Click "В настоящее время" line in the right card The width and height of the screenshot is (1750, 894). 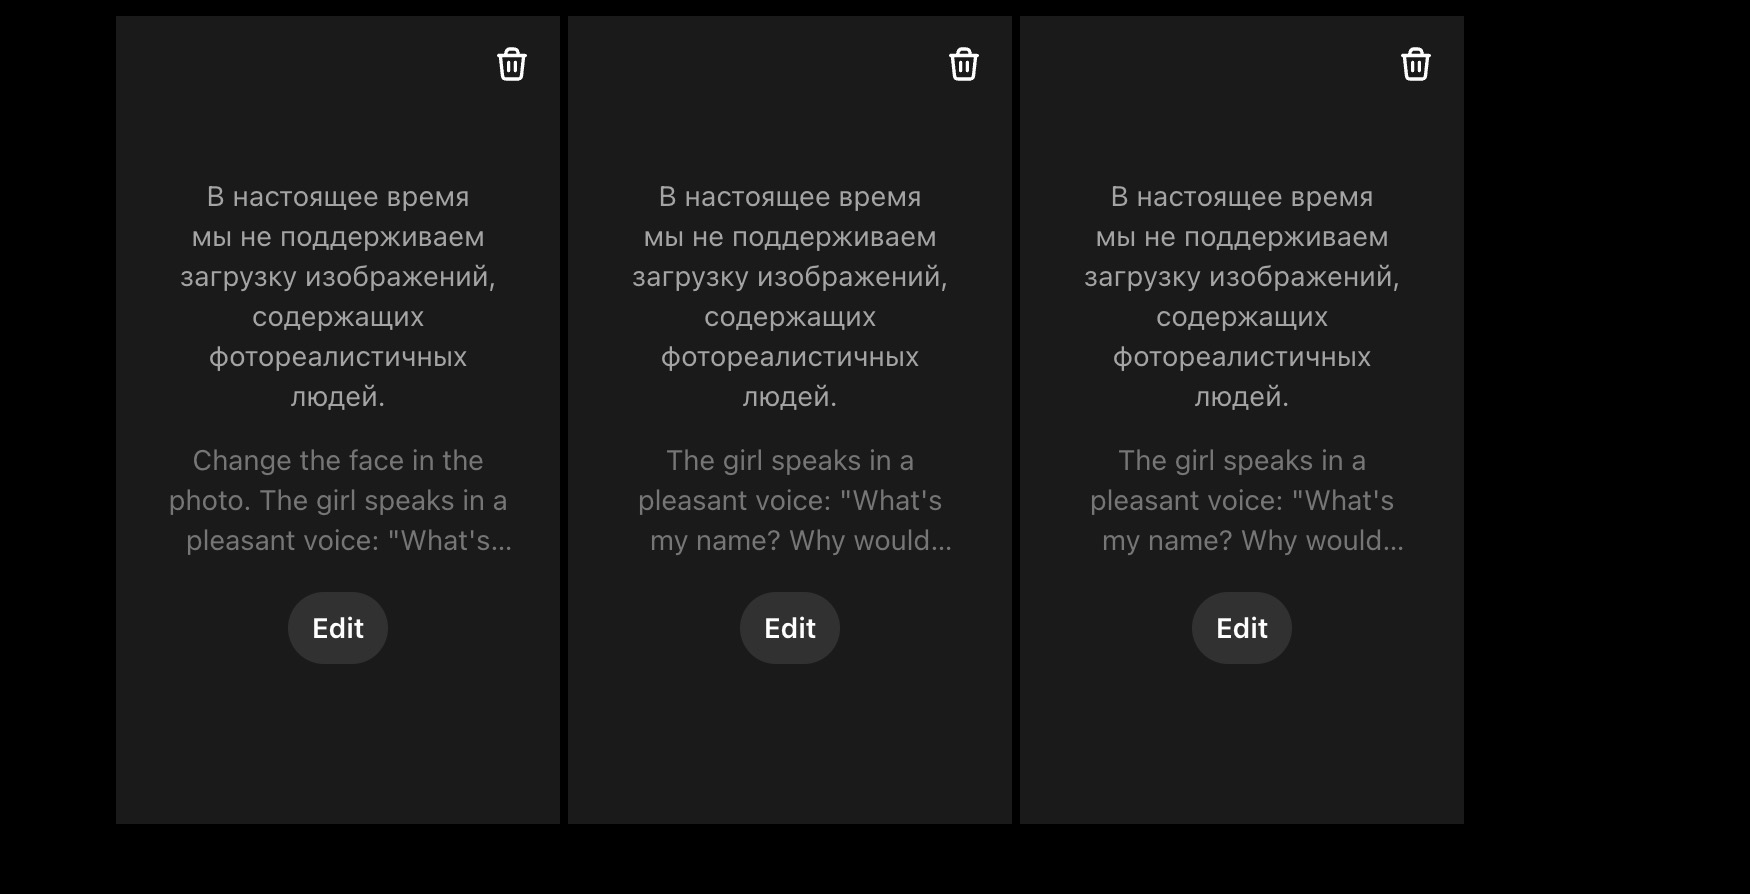pos(1242,197)
